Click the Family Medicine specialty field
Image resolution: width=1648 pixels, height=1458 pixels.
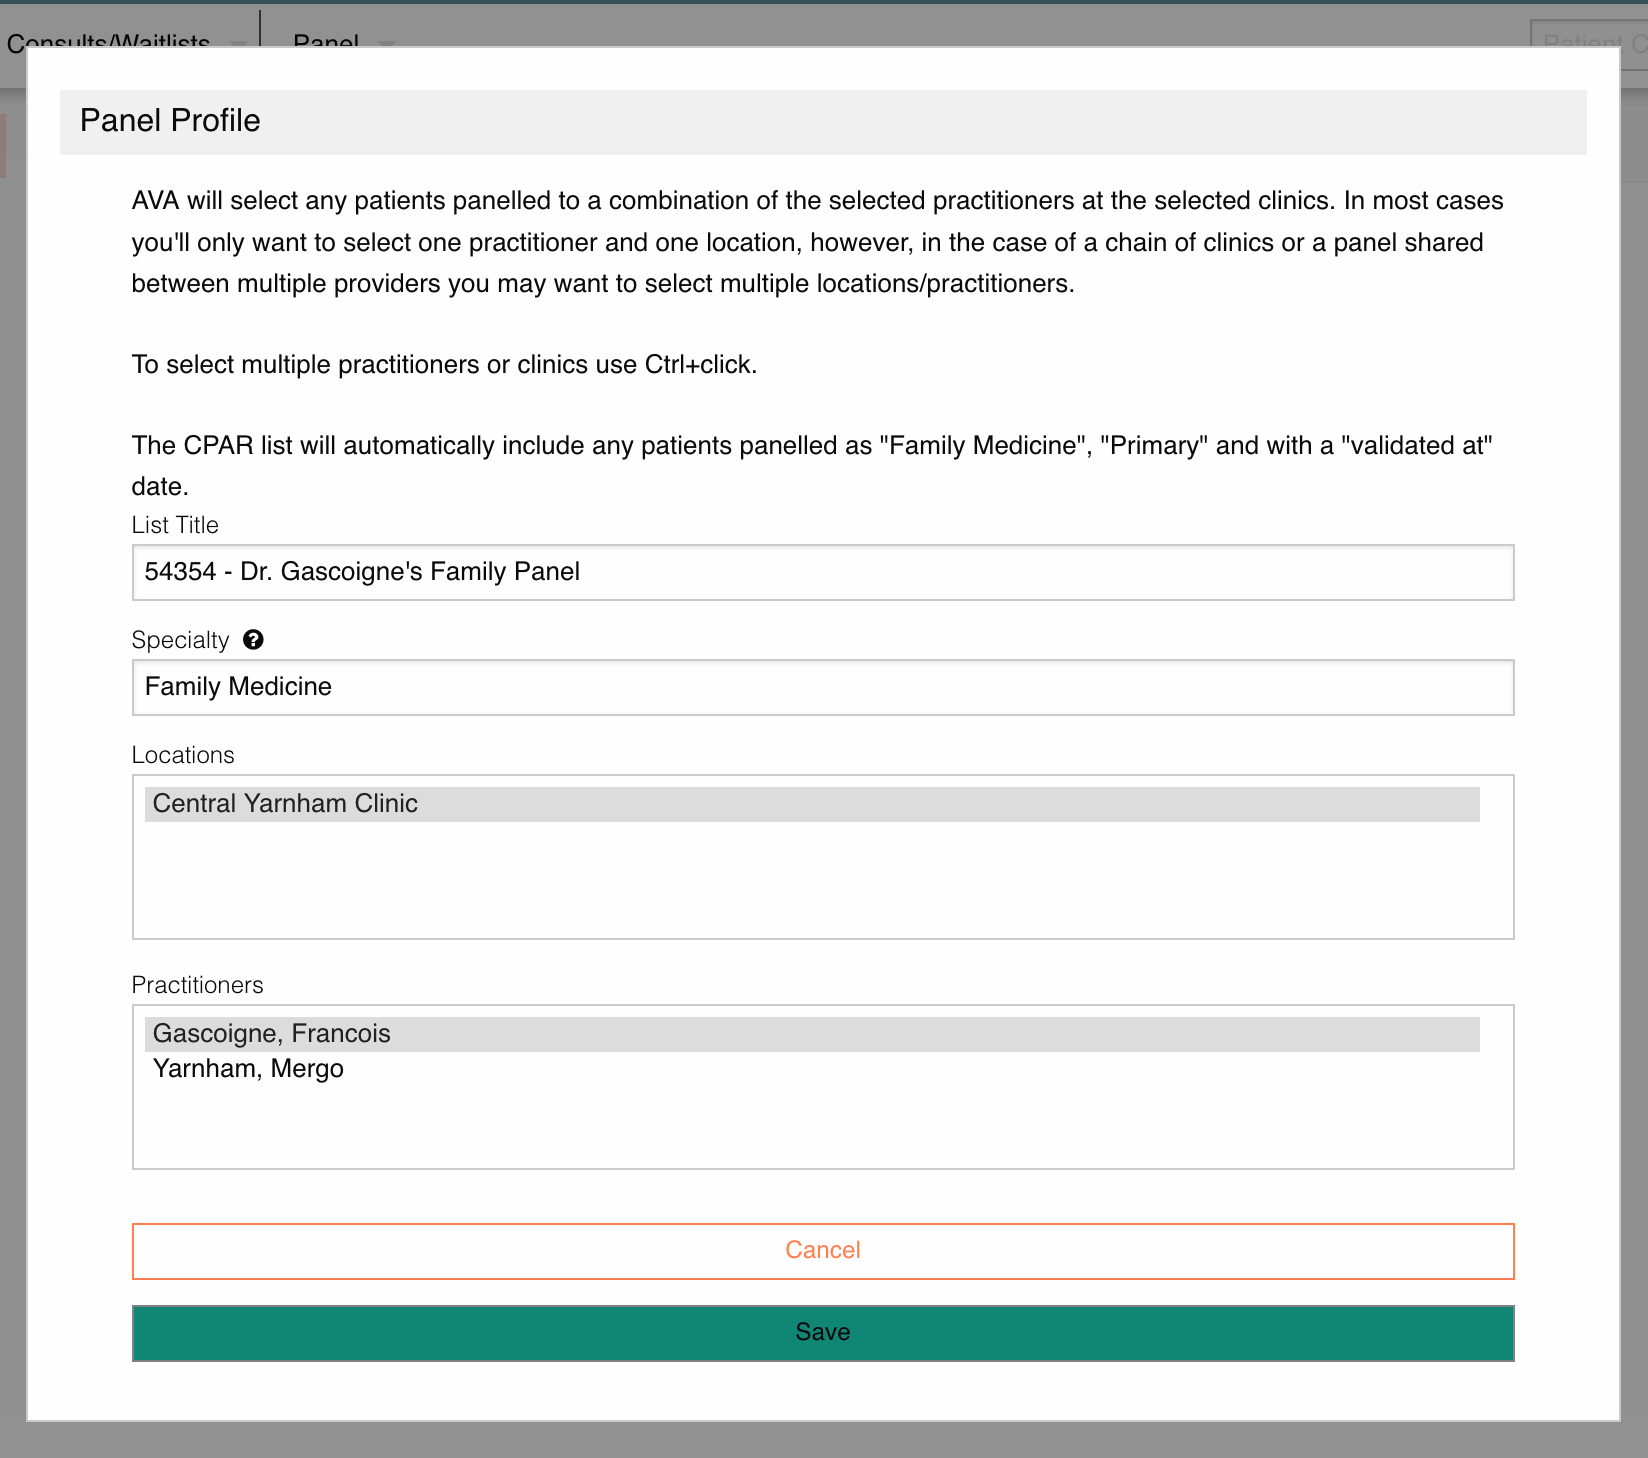(x=822, y=687)
